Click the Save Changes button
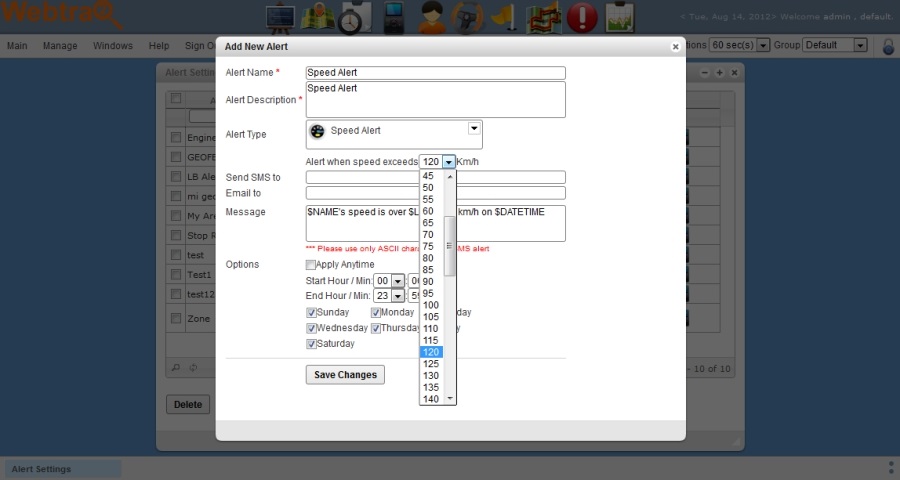 coord(345,375)
